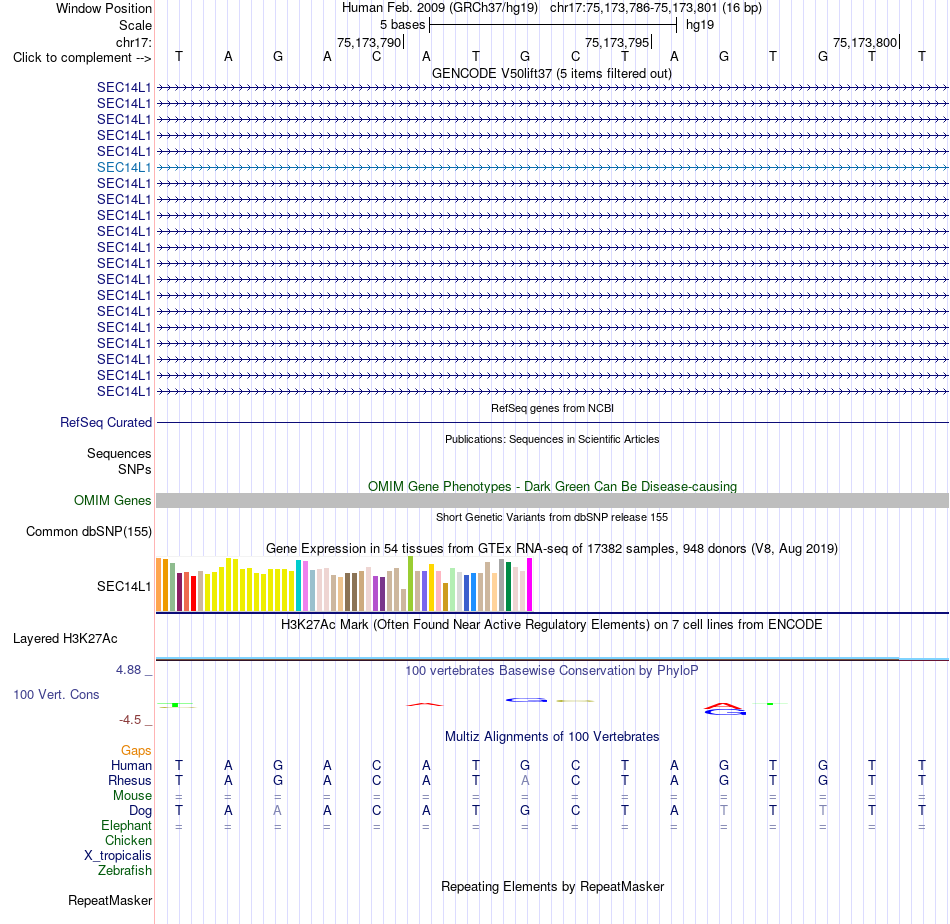This screenshot has height=924, width=950.
Task: Click the Chicken alignment row label
Action: (128, 840)
